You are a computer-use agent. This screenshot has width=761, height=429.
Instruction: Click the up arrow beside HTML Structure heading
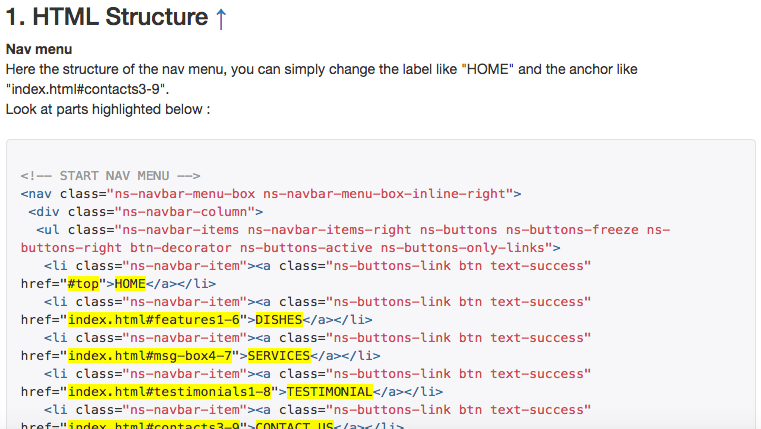(x=221, y=18)
